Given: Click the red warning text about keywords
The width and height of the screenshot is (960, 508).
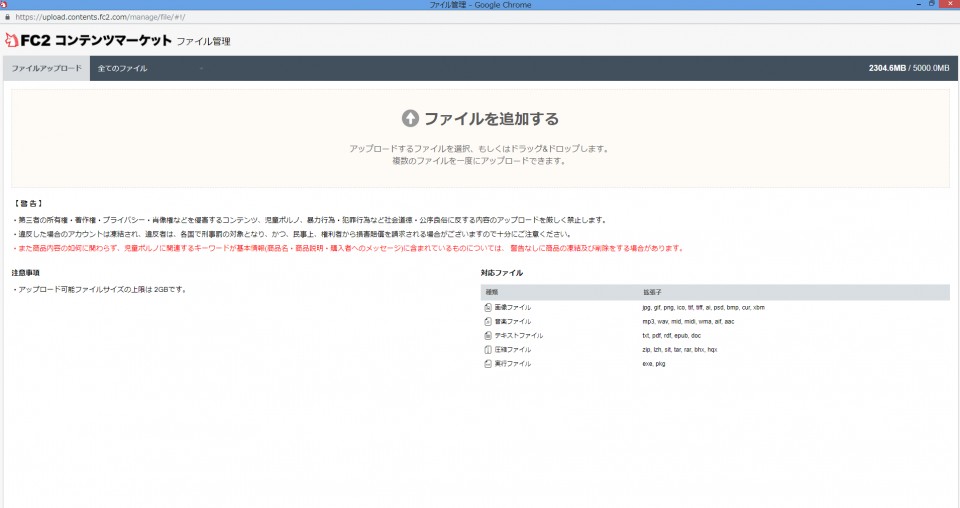Looking at the screenshot, I should coord(350,248).
